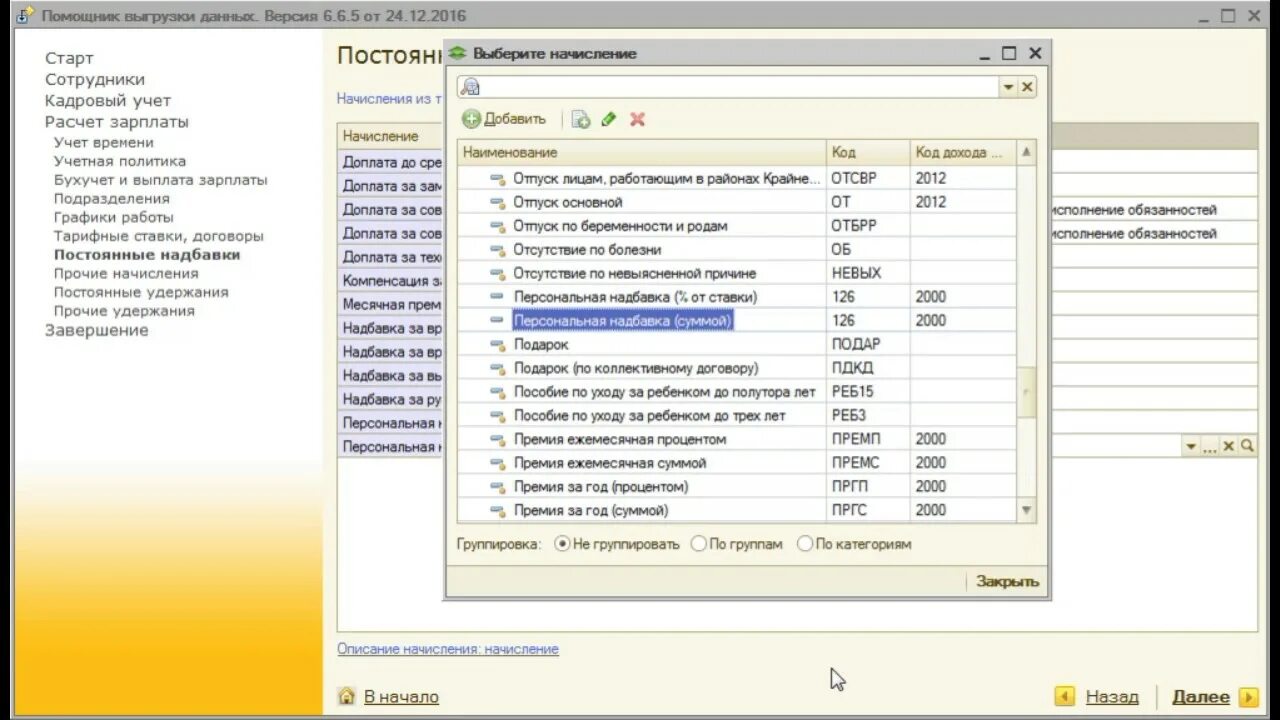
Task: Click in the dialog search input field
Action: pyautogui.click(x=738, y=87)
